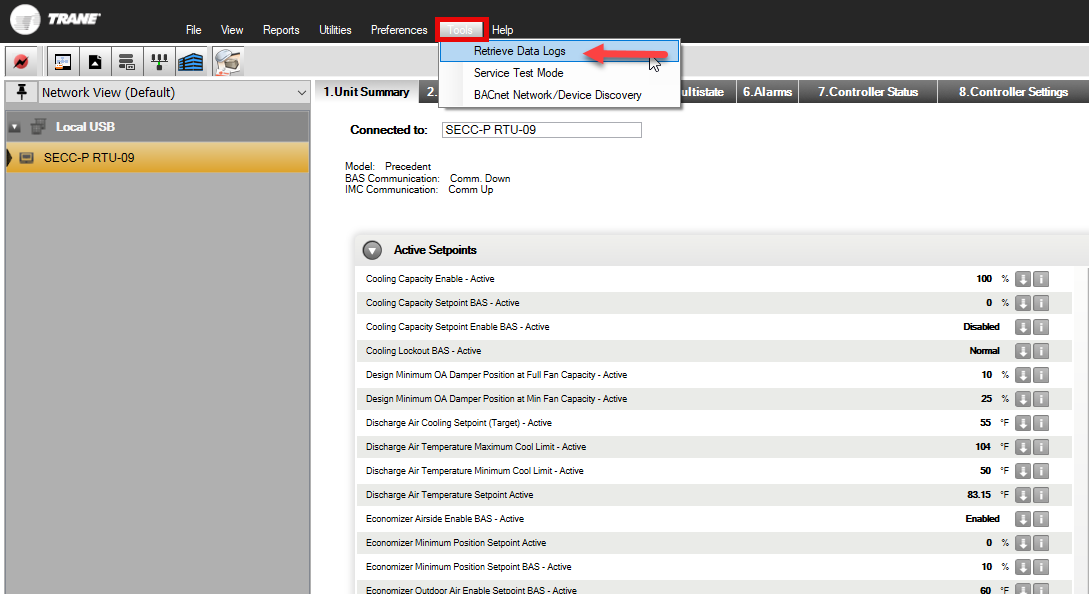Click the red lightning connection icon
The image size is (1089, 594).
pos(22,62)
